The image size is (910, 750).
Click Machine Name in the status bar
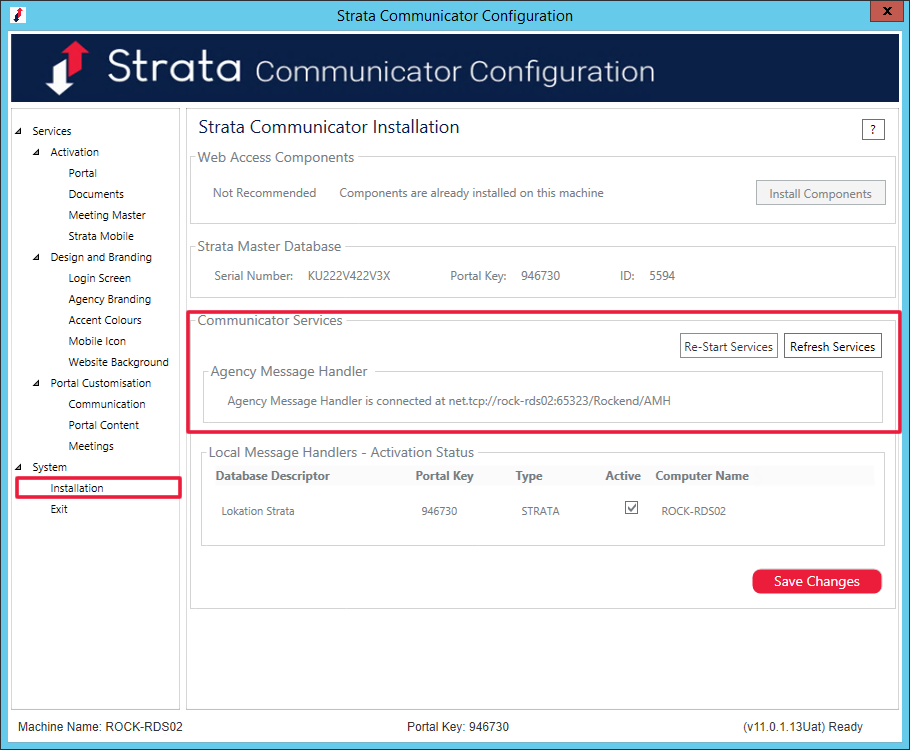(100, 727)
